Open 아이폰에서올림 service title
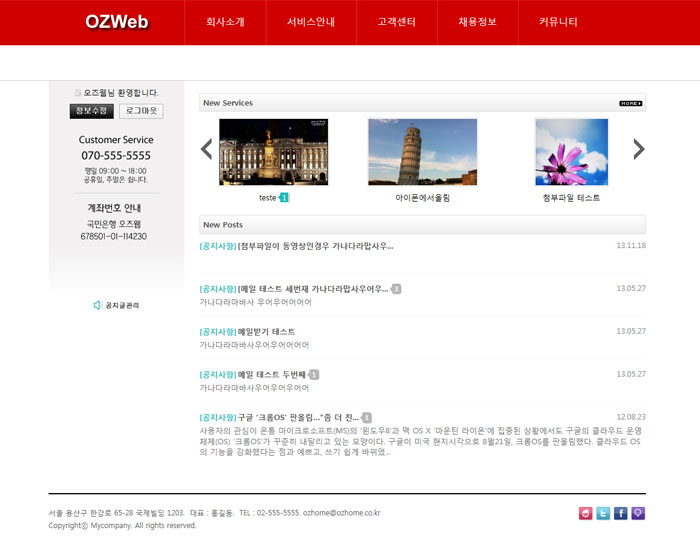 pos(422,198)
